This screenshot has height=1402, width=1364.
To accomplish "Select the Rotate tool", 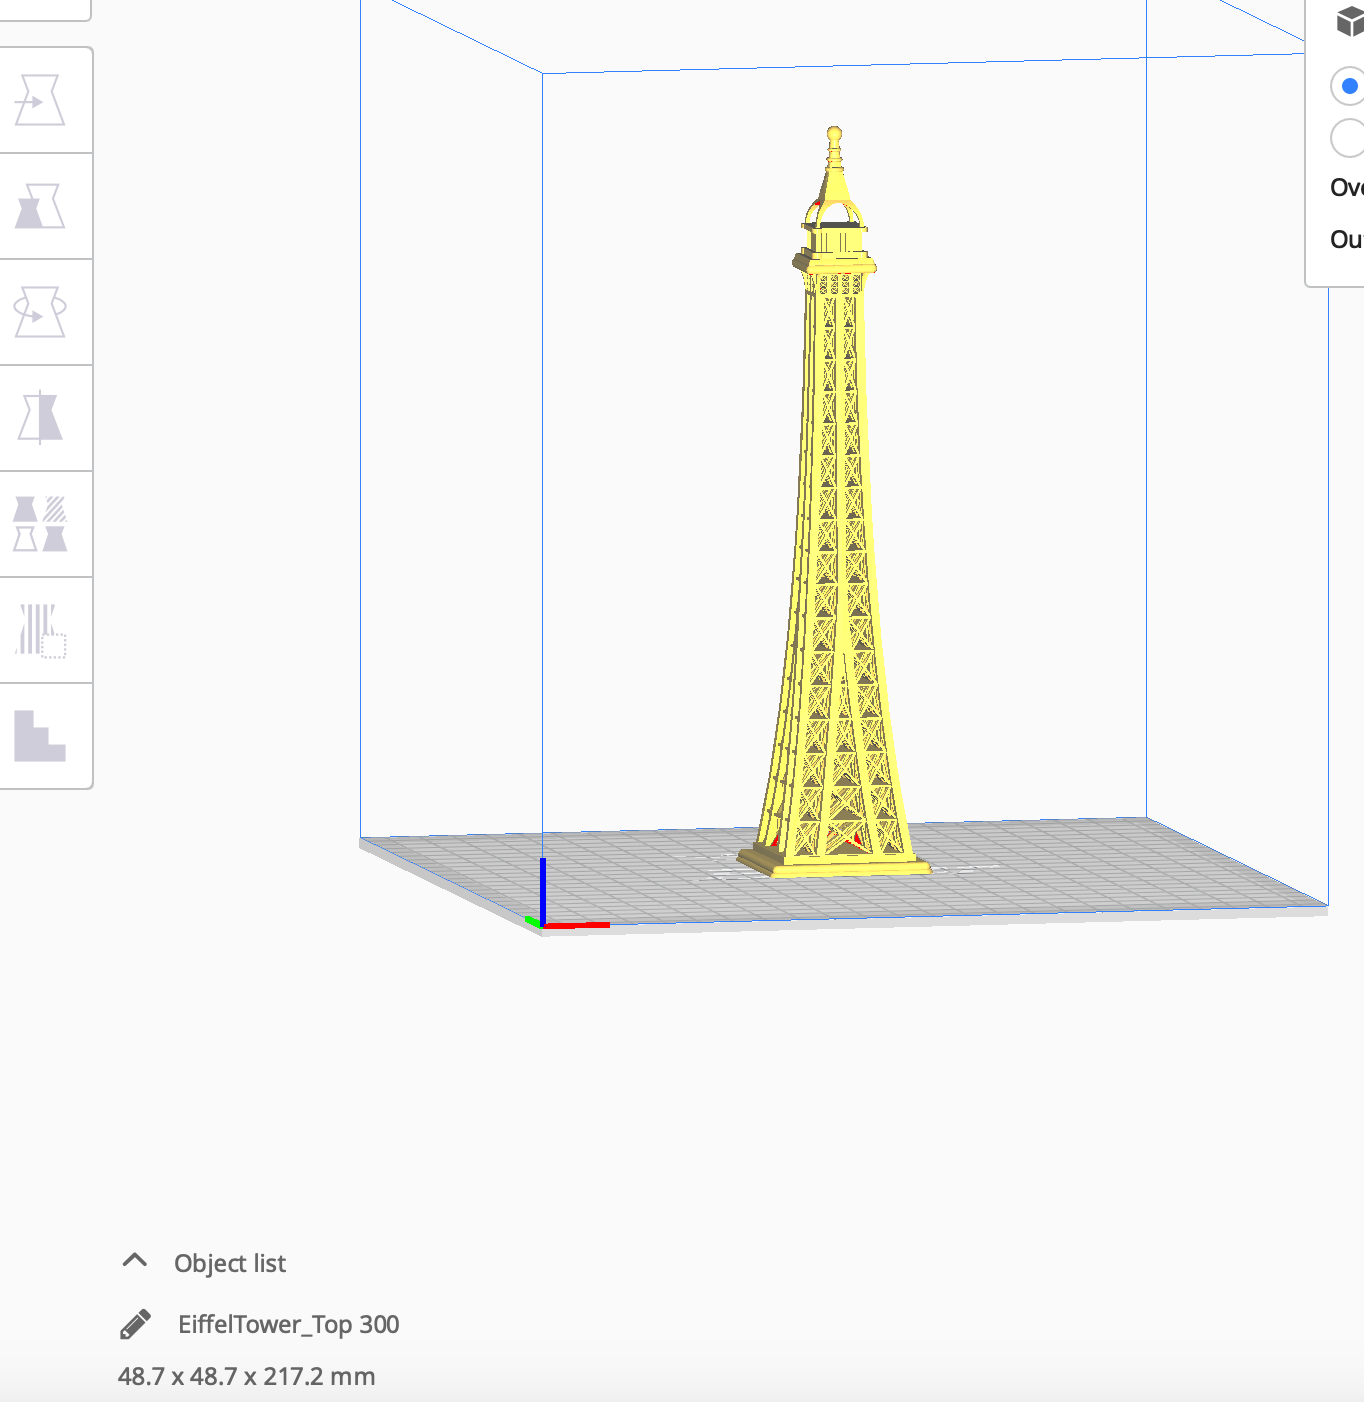I will click(x=40, y=312).
